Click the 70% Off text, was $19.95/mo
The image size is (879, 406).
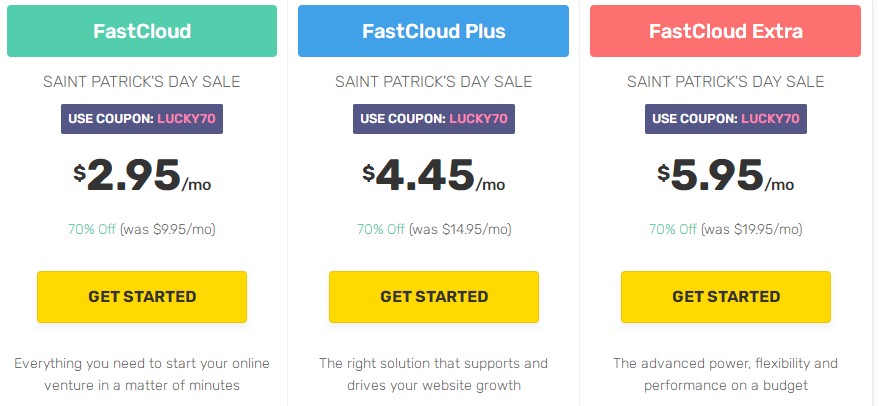(x=725, y=229)
